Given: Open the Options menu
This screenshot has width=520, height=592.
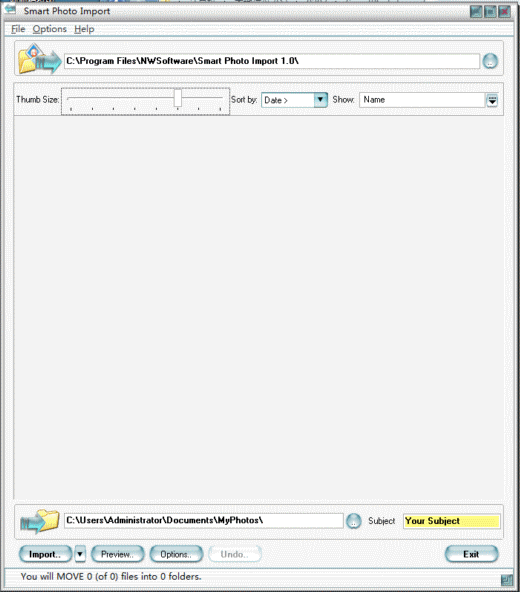Looking at the screenshot, I should [49, 29].
